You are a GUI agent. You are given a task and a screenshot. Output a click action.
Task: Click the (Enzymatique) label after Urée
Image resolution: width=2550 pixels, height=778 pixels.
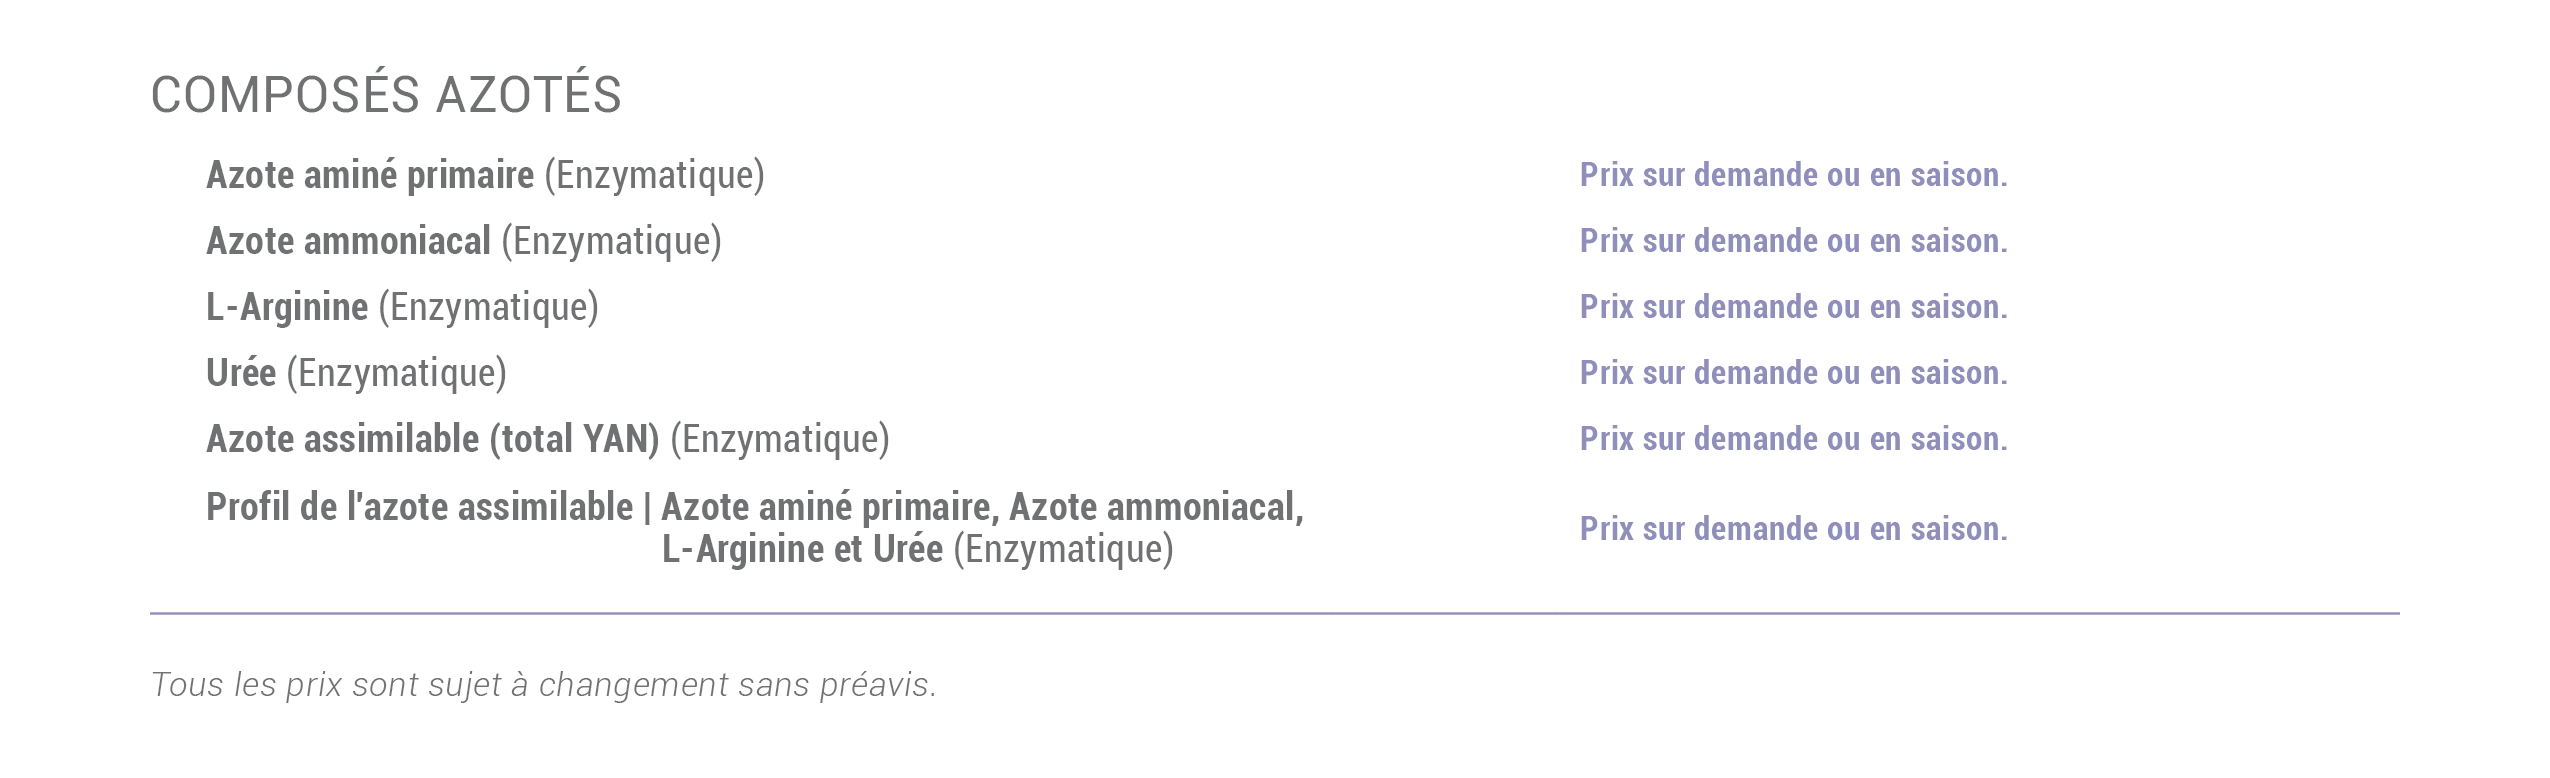pos(397,373)
